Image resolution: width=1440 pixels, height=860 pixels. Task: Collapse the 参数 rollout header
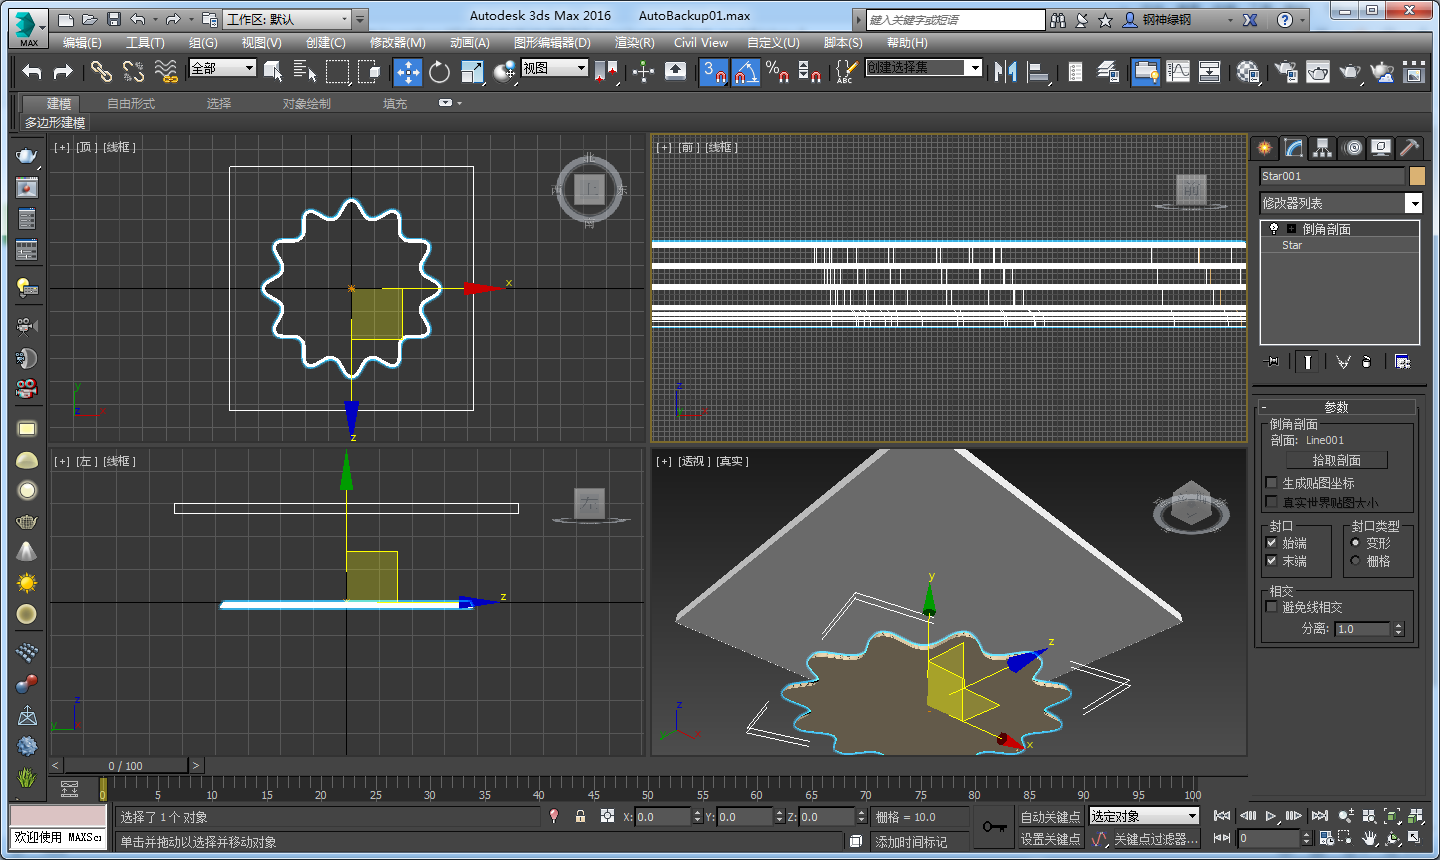(x=1337, y=407)
